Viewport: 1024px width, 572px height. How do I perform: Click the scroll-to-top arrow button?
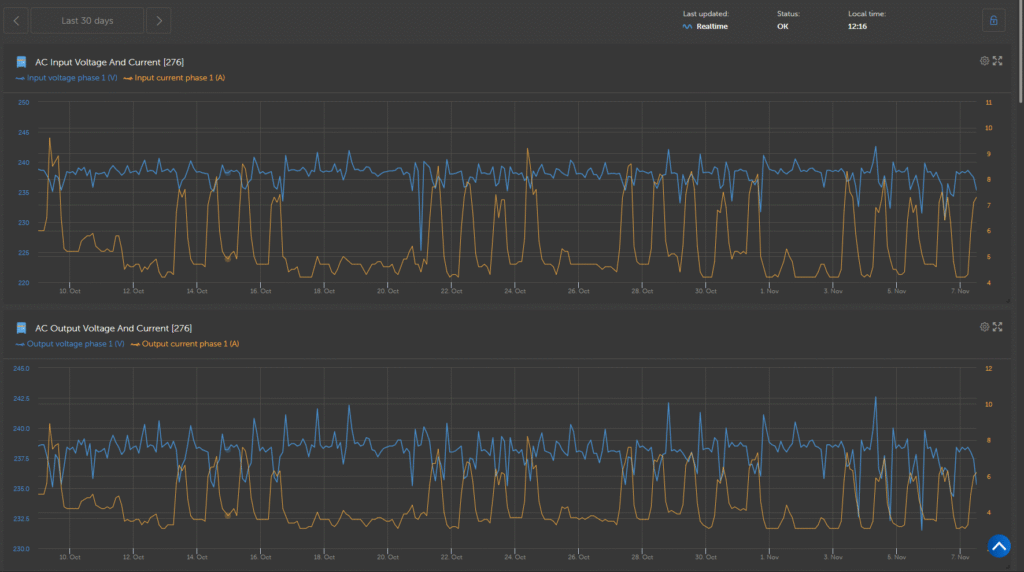point(999,546)
